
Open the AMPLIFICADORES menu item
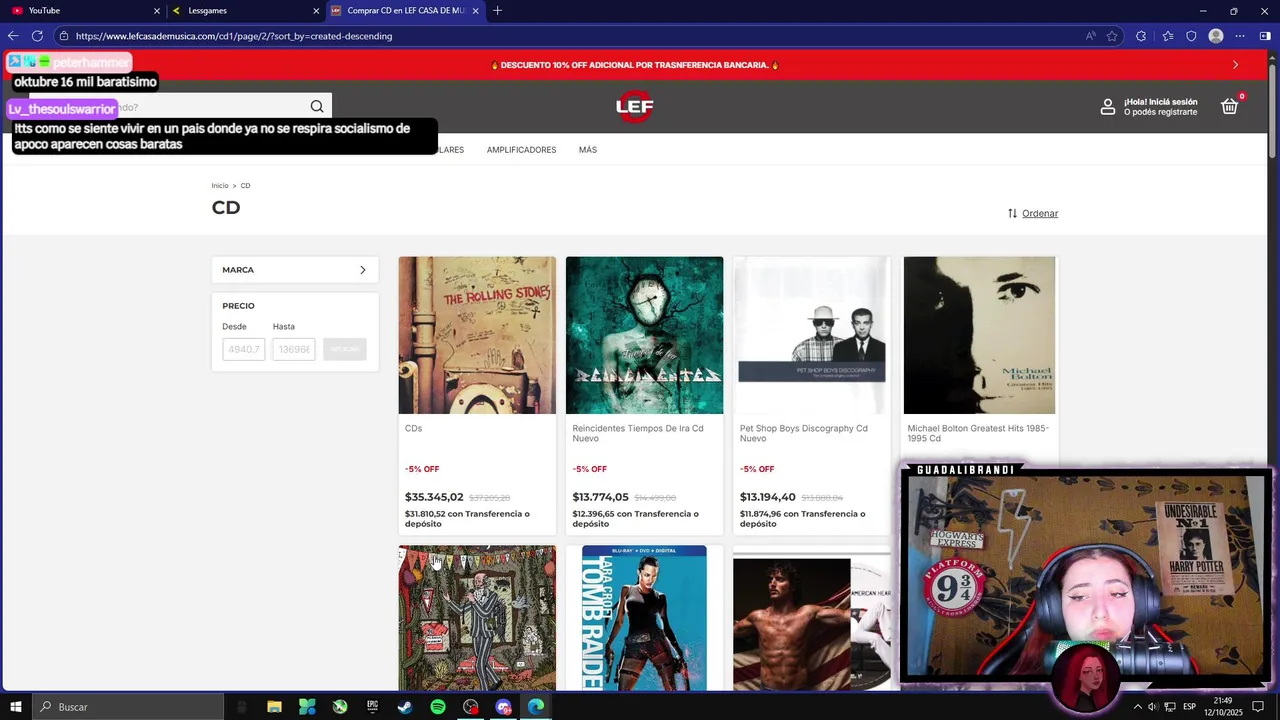(x=521, y=150)
